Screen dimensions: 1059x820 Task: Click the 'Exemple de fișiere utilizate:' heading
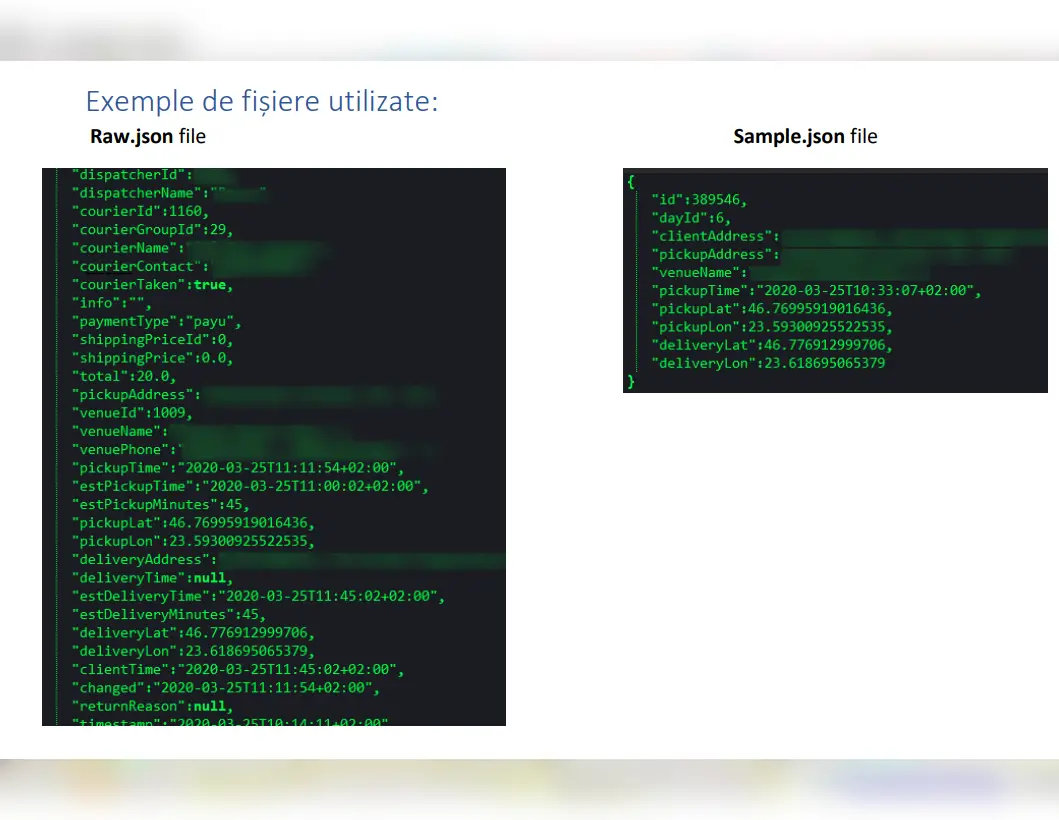point(261,101)
